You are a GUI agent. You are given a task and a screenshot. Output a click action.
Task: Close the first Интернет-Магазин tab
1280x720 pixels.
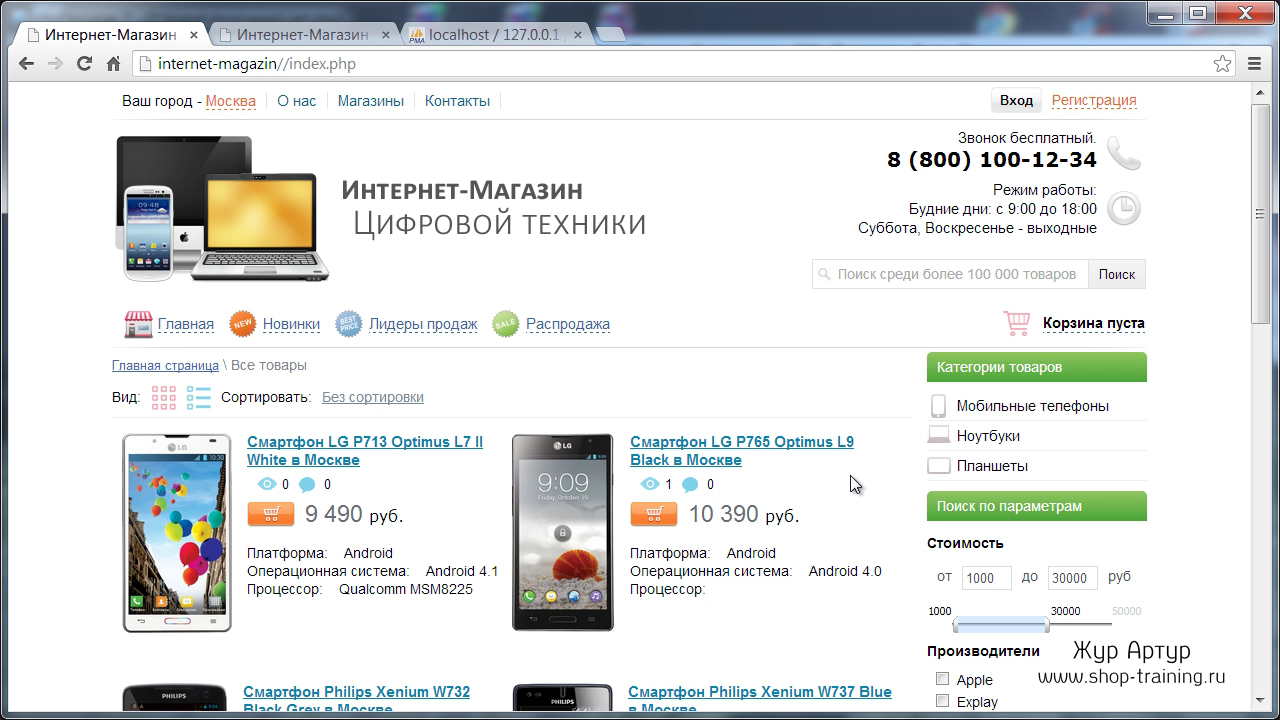tap(194, 35)
